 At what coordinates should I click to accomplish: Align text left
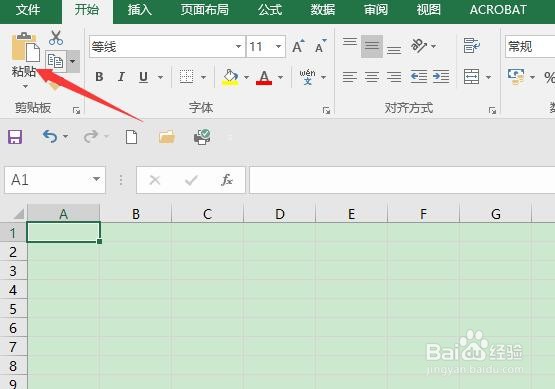tap(350, 77)
